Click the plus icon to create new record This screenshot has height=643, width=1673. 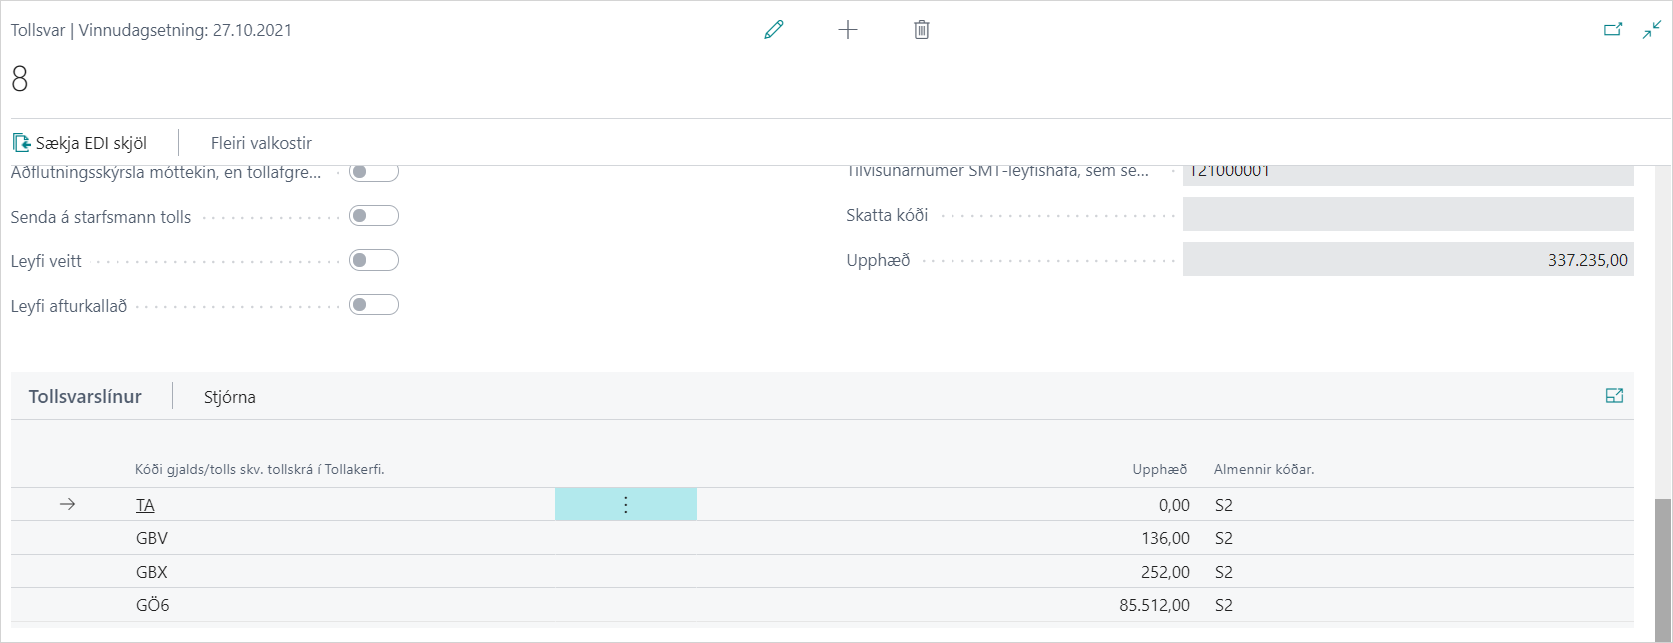(848, 30)
